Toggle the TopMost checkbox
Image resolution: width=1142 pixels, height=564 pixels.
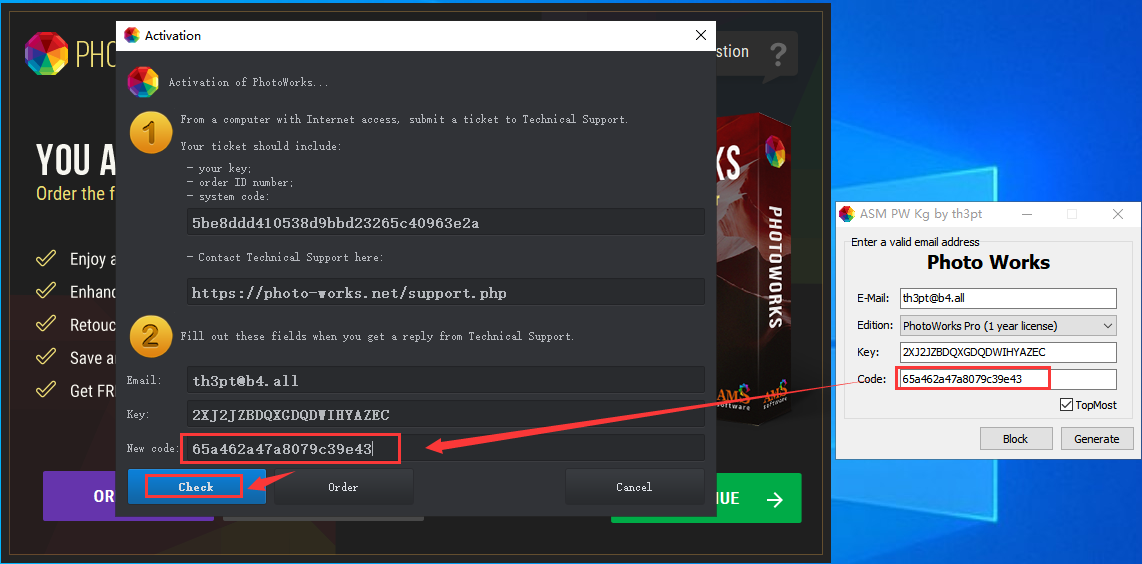pos(1066,404)
